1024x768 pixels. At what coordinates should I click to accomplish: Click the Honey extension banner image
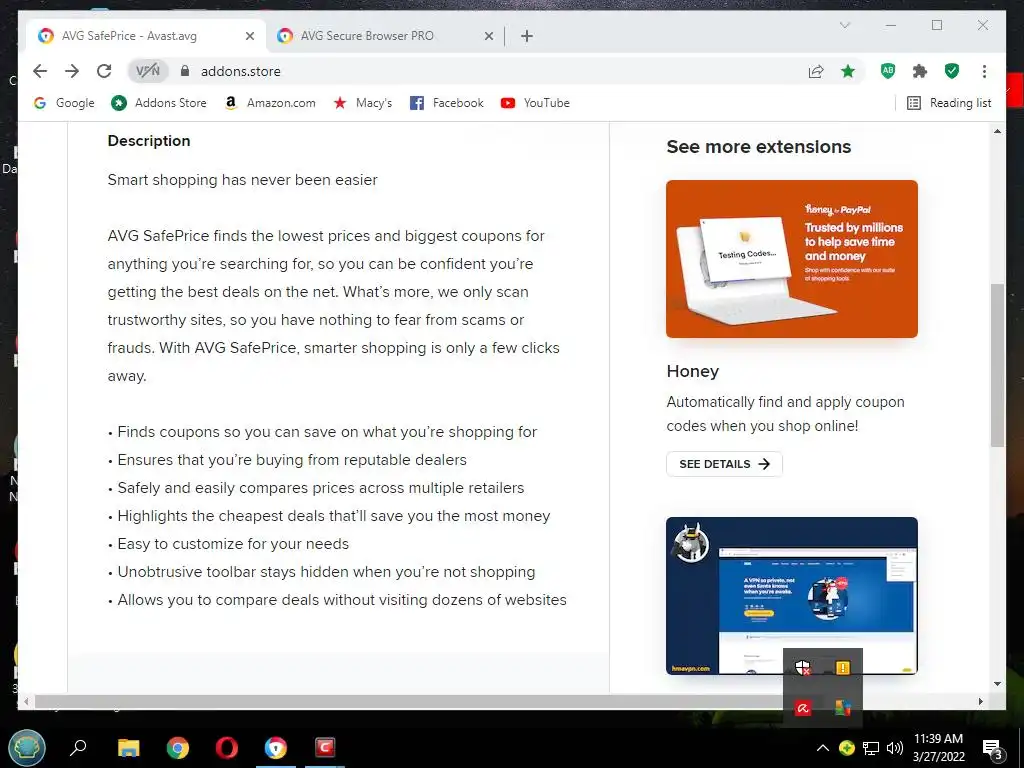(792, 259)
